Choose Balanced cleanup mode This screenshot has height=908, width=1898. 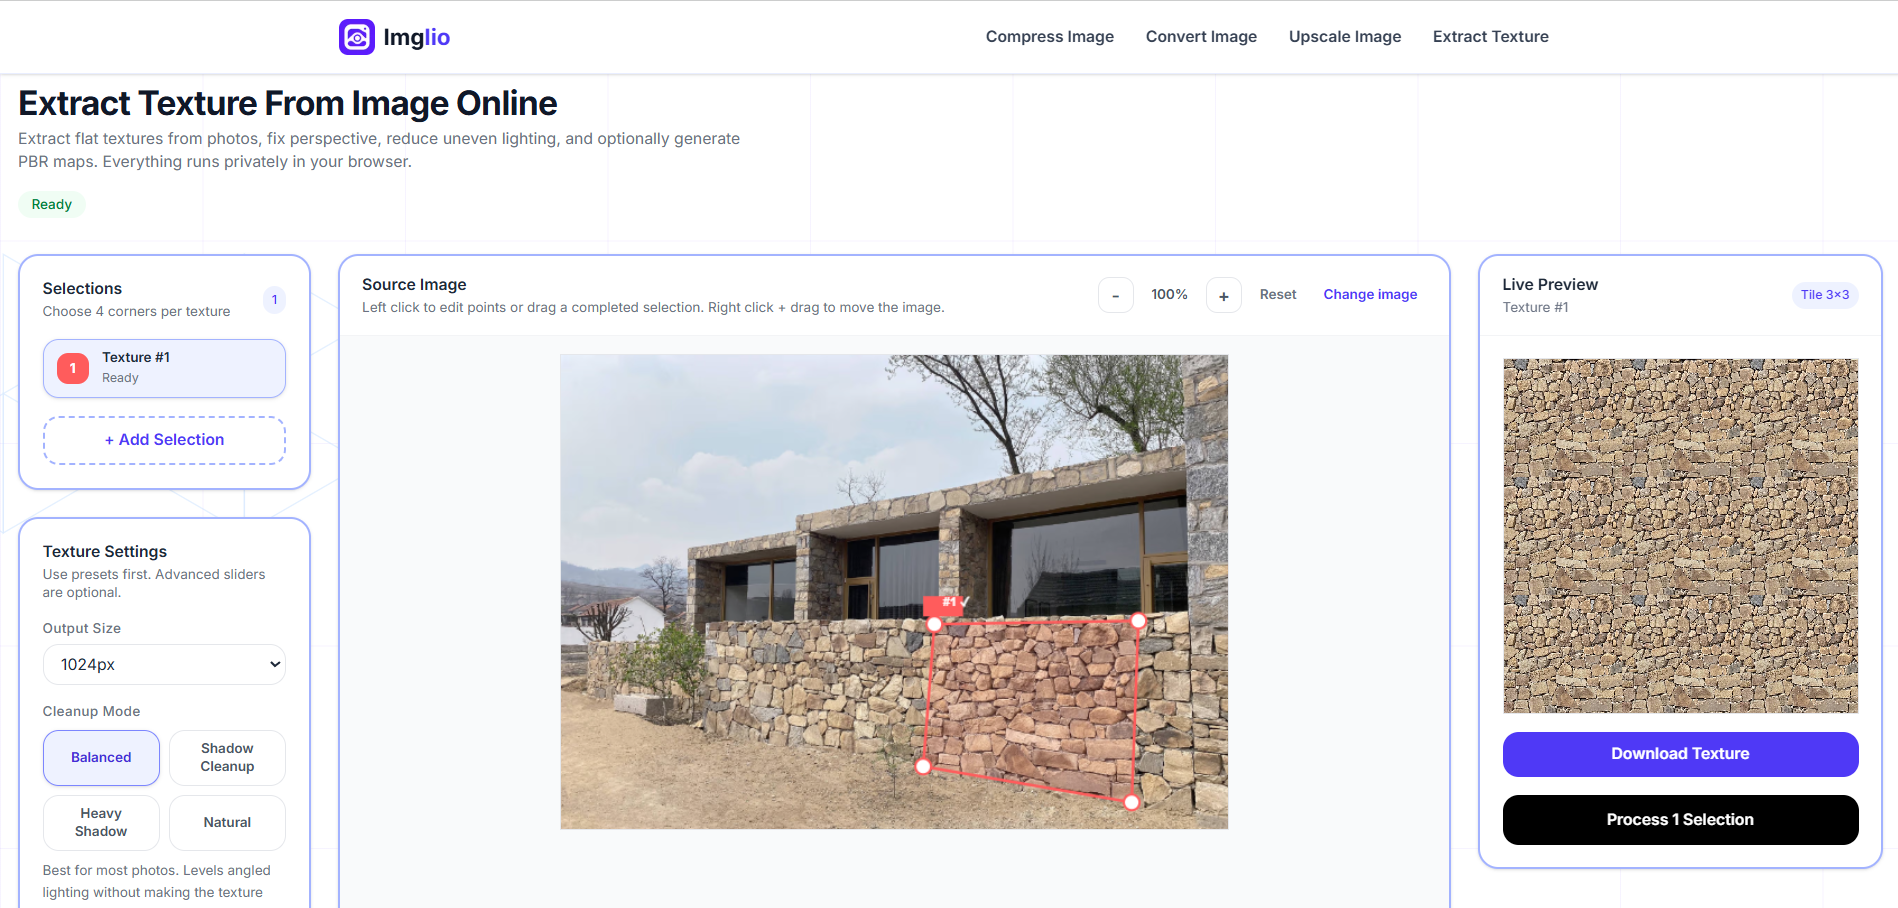click(x=101, y=758)
